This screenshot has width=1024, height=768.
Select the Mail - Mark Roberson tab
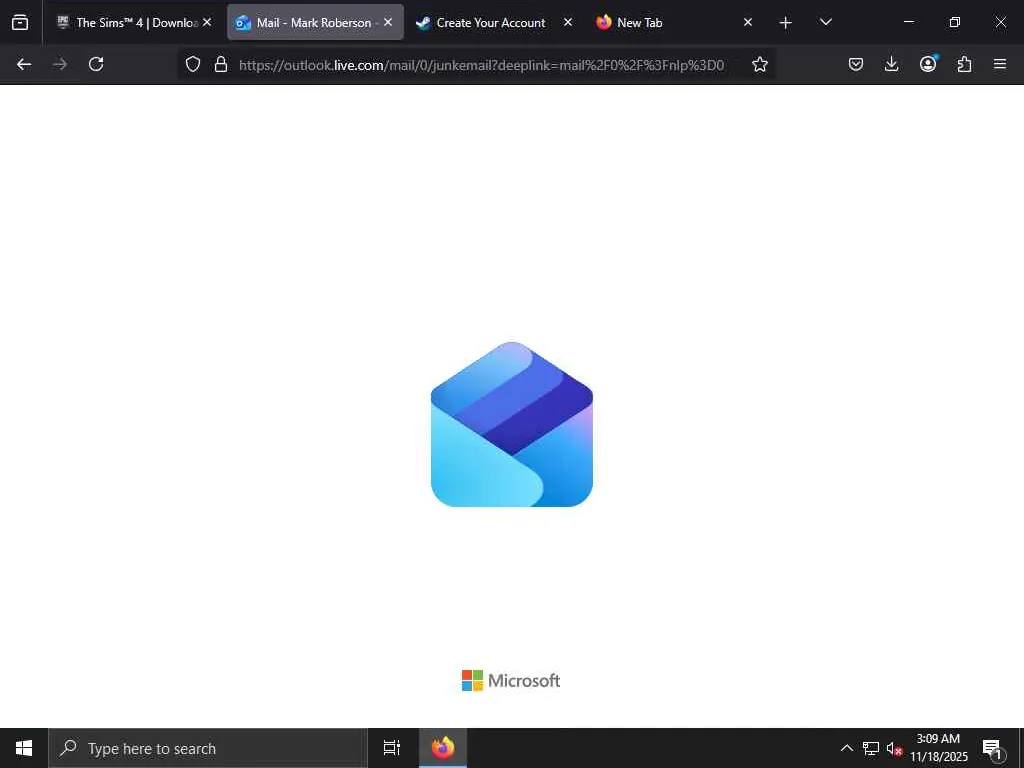[315, 22]
